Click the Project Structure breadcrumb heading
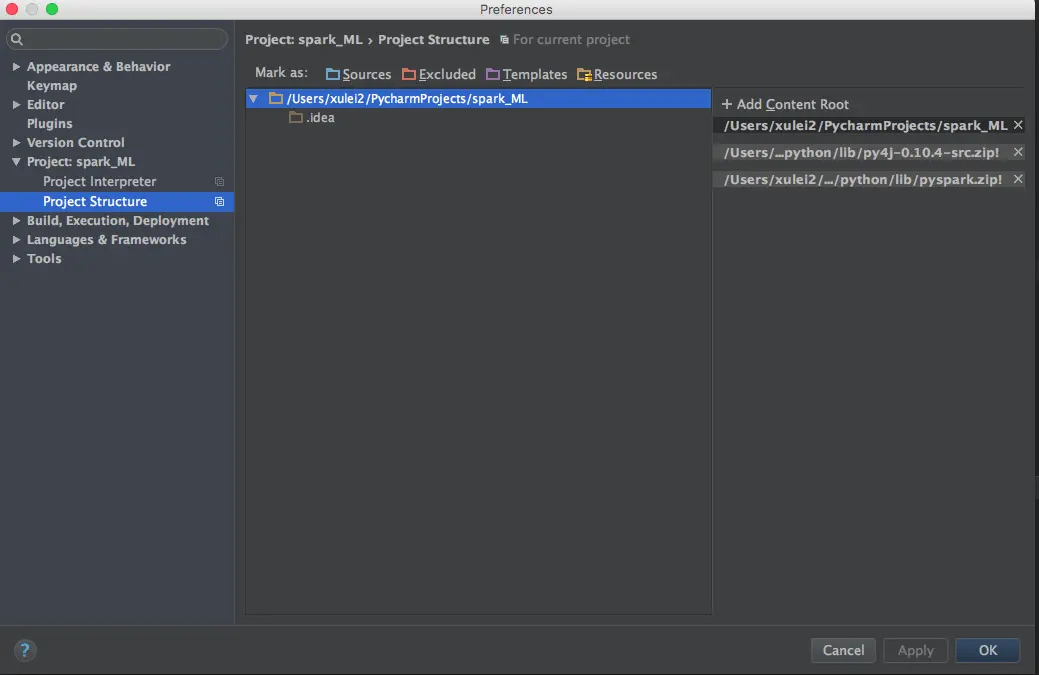This screenshot has width=1039, height=675. point(434,40)
